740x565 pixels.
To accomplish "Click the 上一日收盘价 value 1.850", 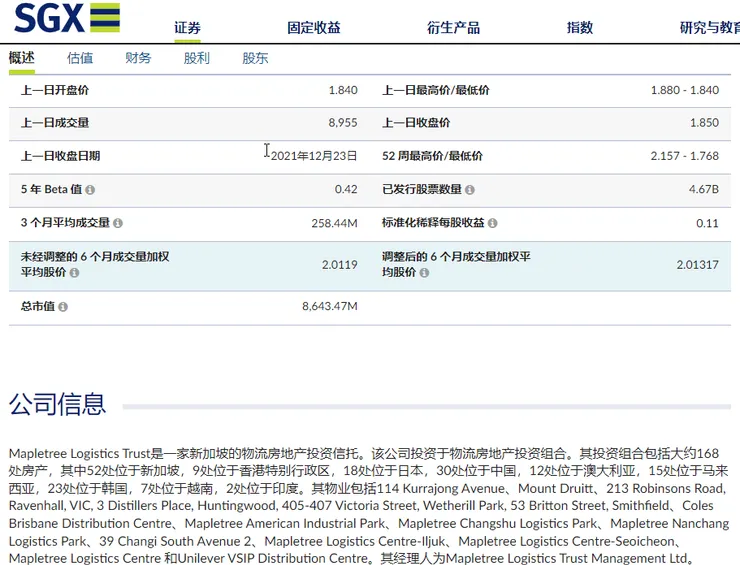I will 705,123.
